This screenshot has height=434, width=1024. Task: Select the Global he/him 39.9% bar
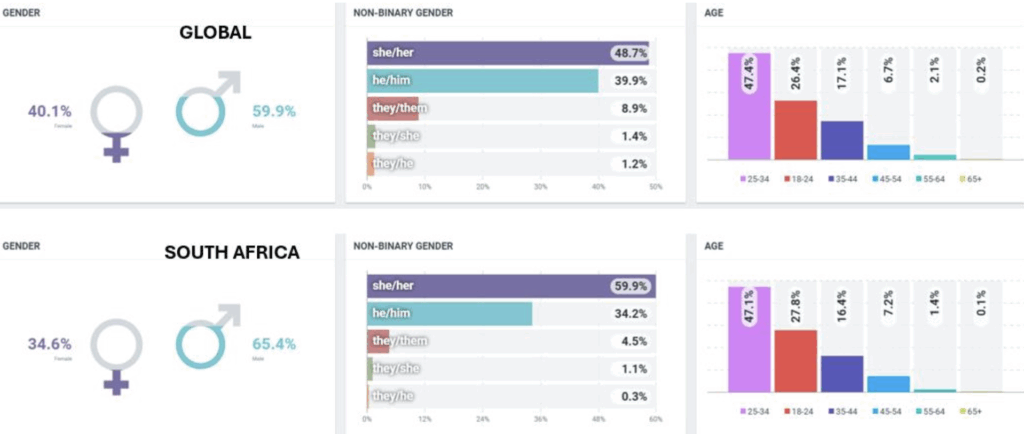483,80
